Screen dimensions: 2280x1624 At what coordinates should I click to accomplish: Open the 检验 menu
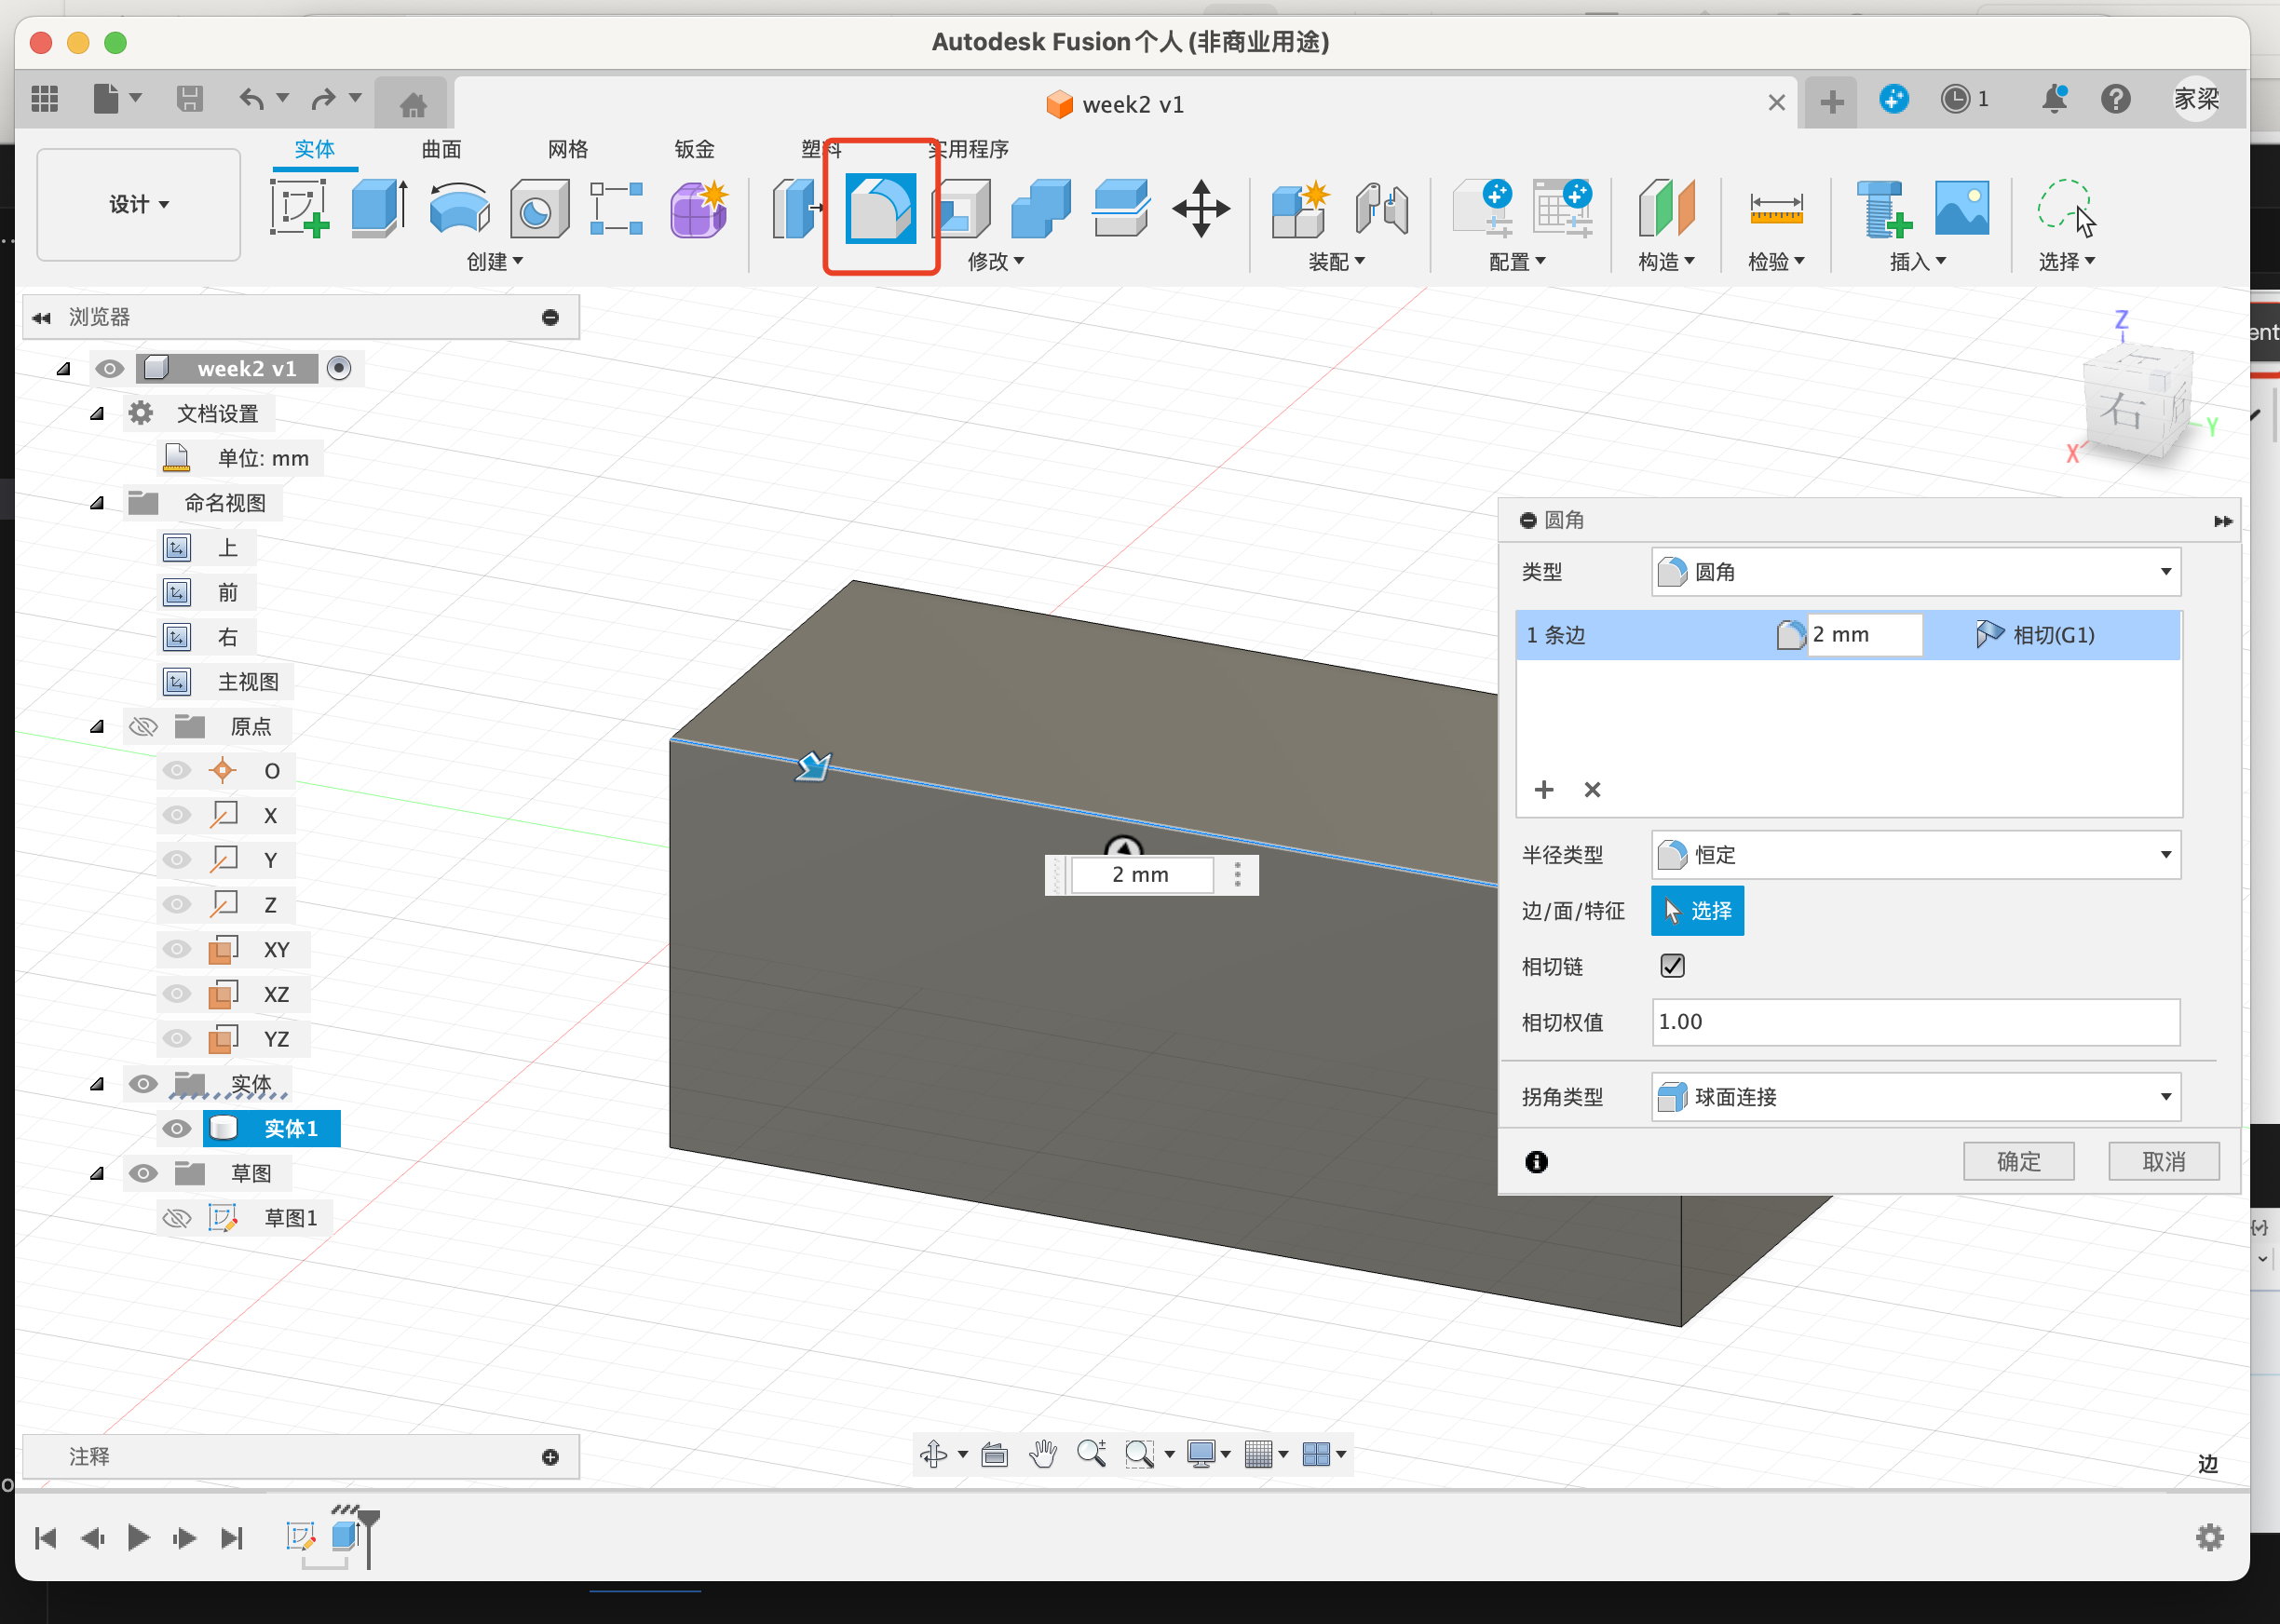(1776, 262)
